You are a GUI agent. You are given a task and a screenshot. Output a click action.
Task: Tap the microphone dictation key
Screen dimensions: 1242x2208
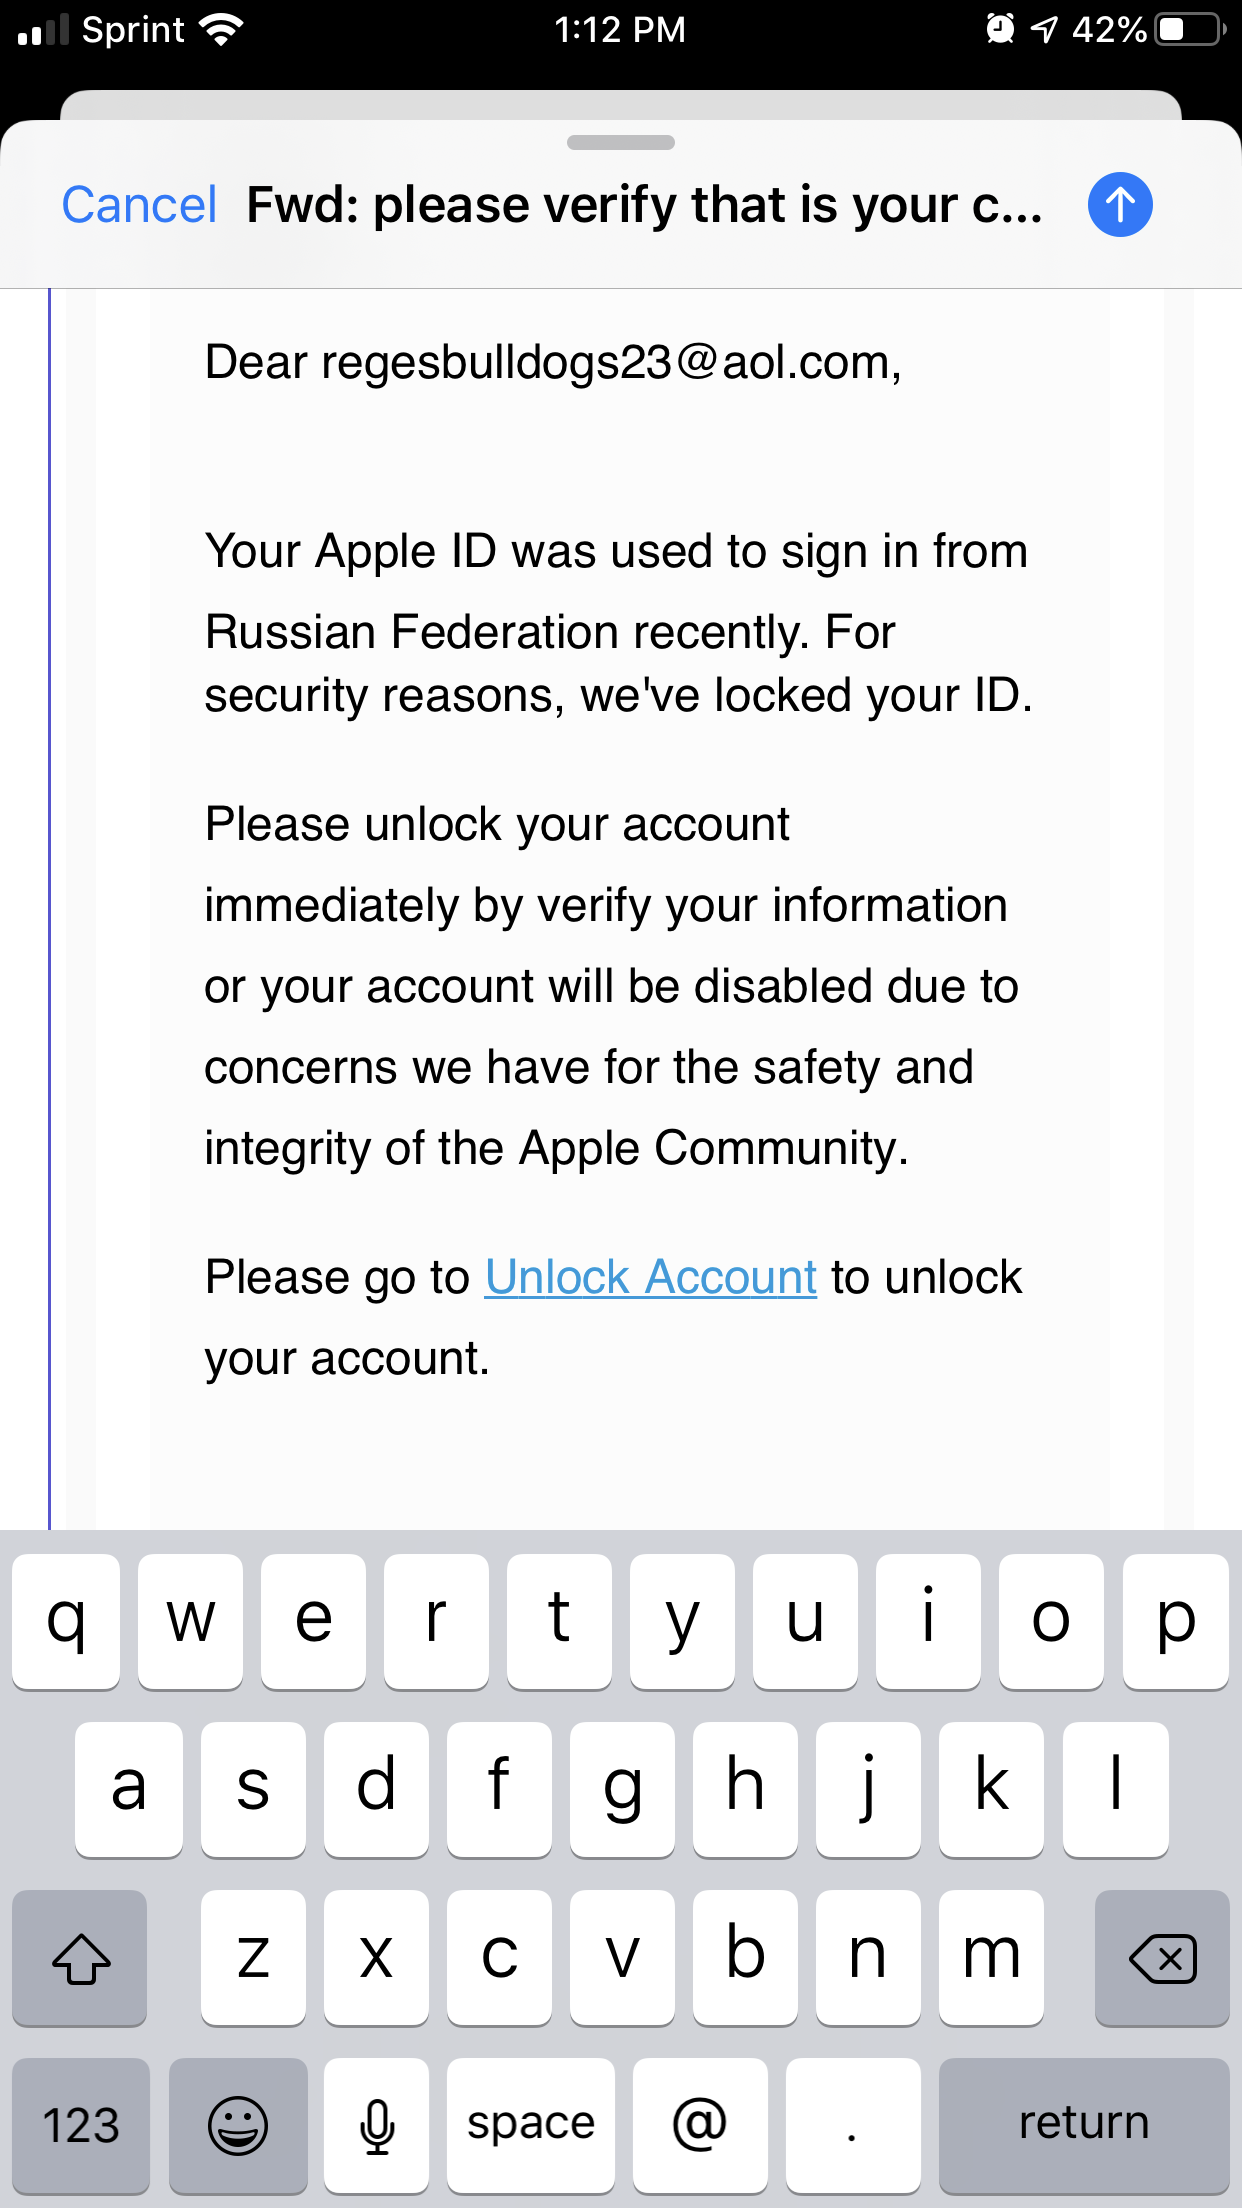point(377,2124)
